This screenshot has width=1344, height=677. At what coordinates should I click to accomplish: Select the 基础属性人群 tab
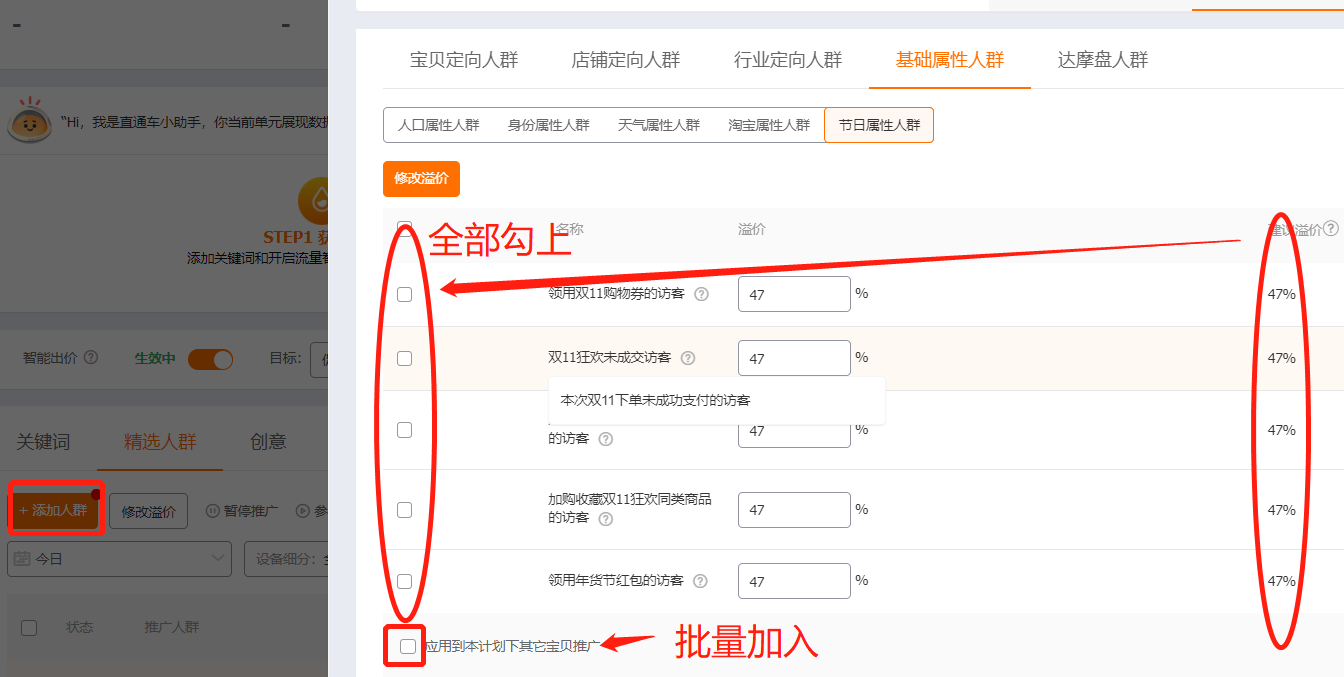tap(950, 60)
